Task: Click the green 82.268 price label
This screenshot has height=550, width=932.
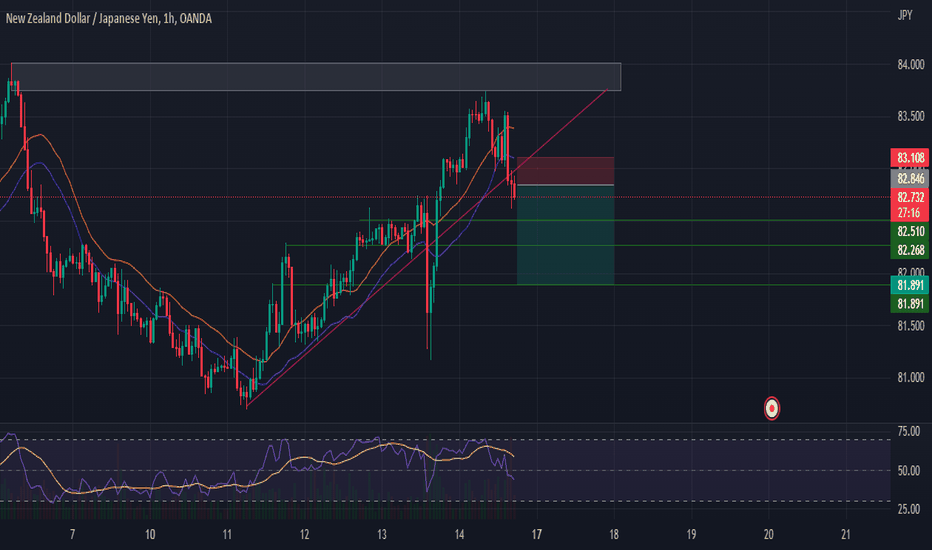Action: coord(910,250)
